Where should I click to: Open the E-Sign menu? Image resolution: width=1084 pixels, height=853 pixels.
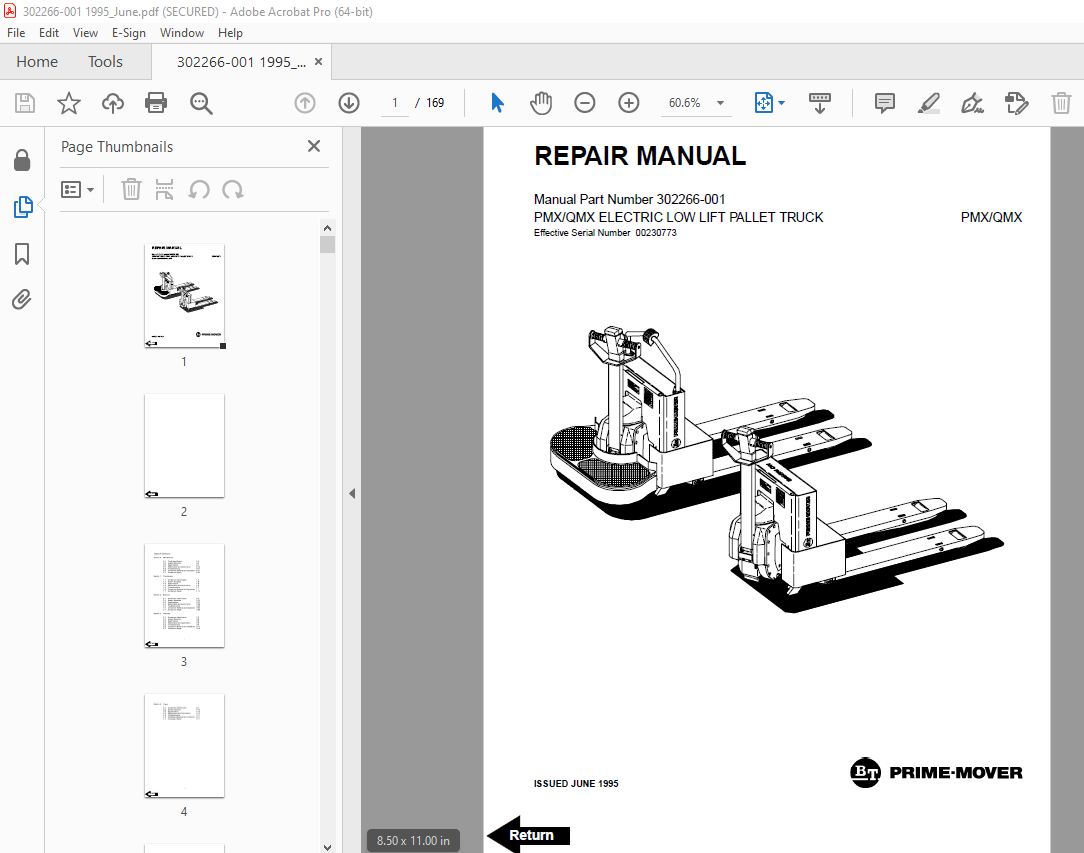click(x=129, y=32)
